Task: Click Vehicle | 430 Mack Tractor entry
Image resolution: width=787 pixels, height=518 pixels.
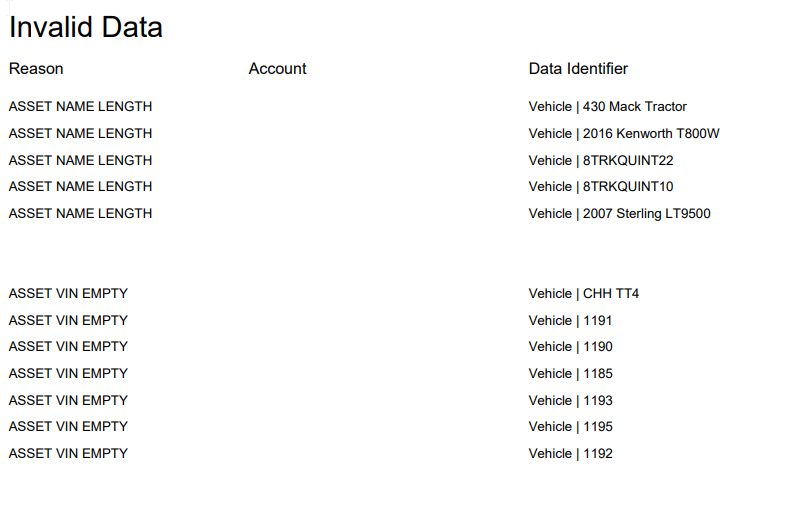Action: point(608,106)
